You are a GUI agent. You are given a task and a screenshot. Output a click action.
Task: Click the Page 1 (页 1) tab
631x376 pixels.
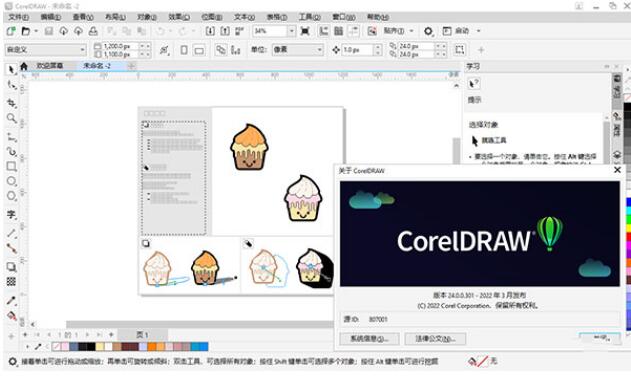(x=142, y=335)
